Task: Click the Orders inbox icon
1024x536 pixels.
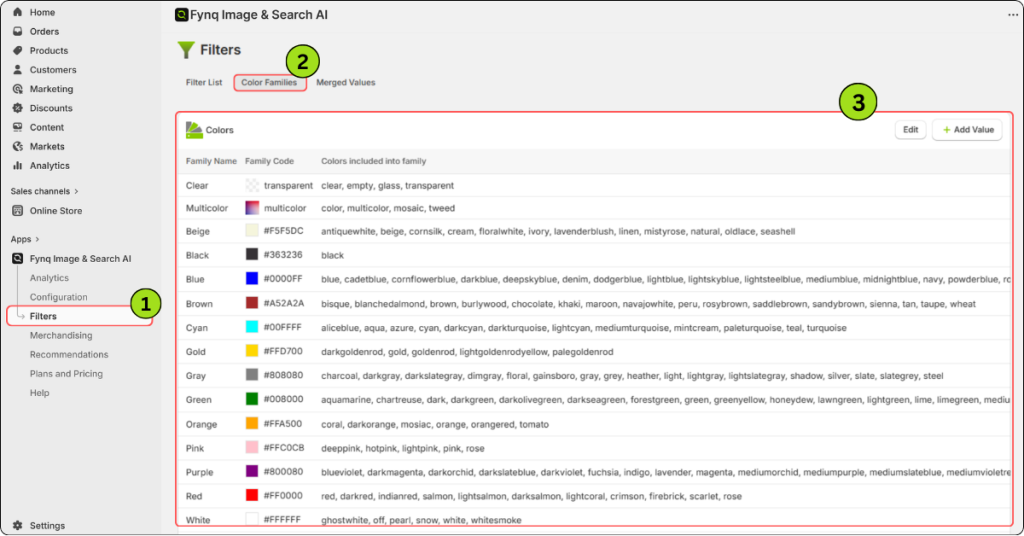Action: click(18, 31)
